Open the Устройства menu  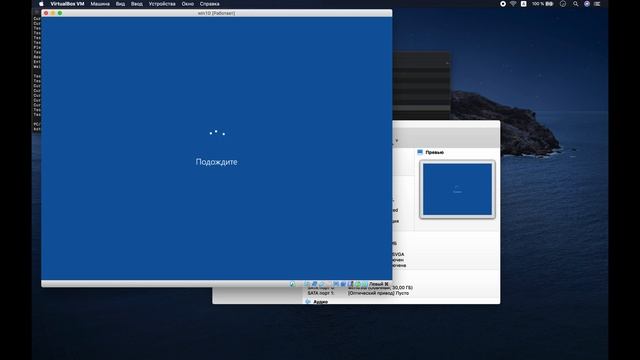coord(162,4)
